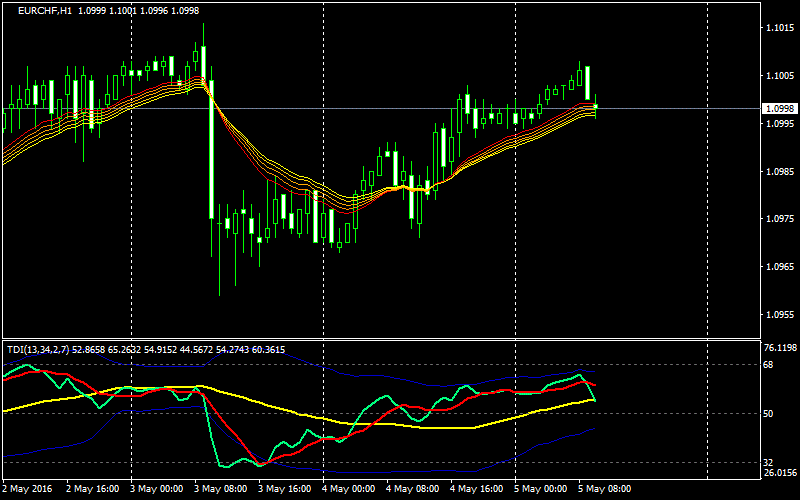Select the TDI(13,34,2,7) indicator label
800x500 pixels.
tap(38, 349)
